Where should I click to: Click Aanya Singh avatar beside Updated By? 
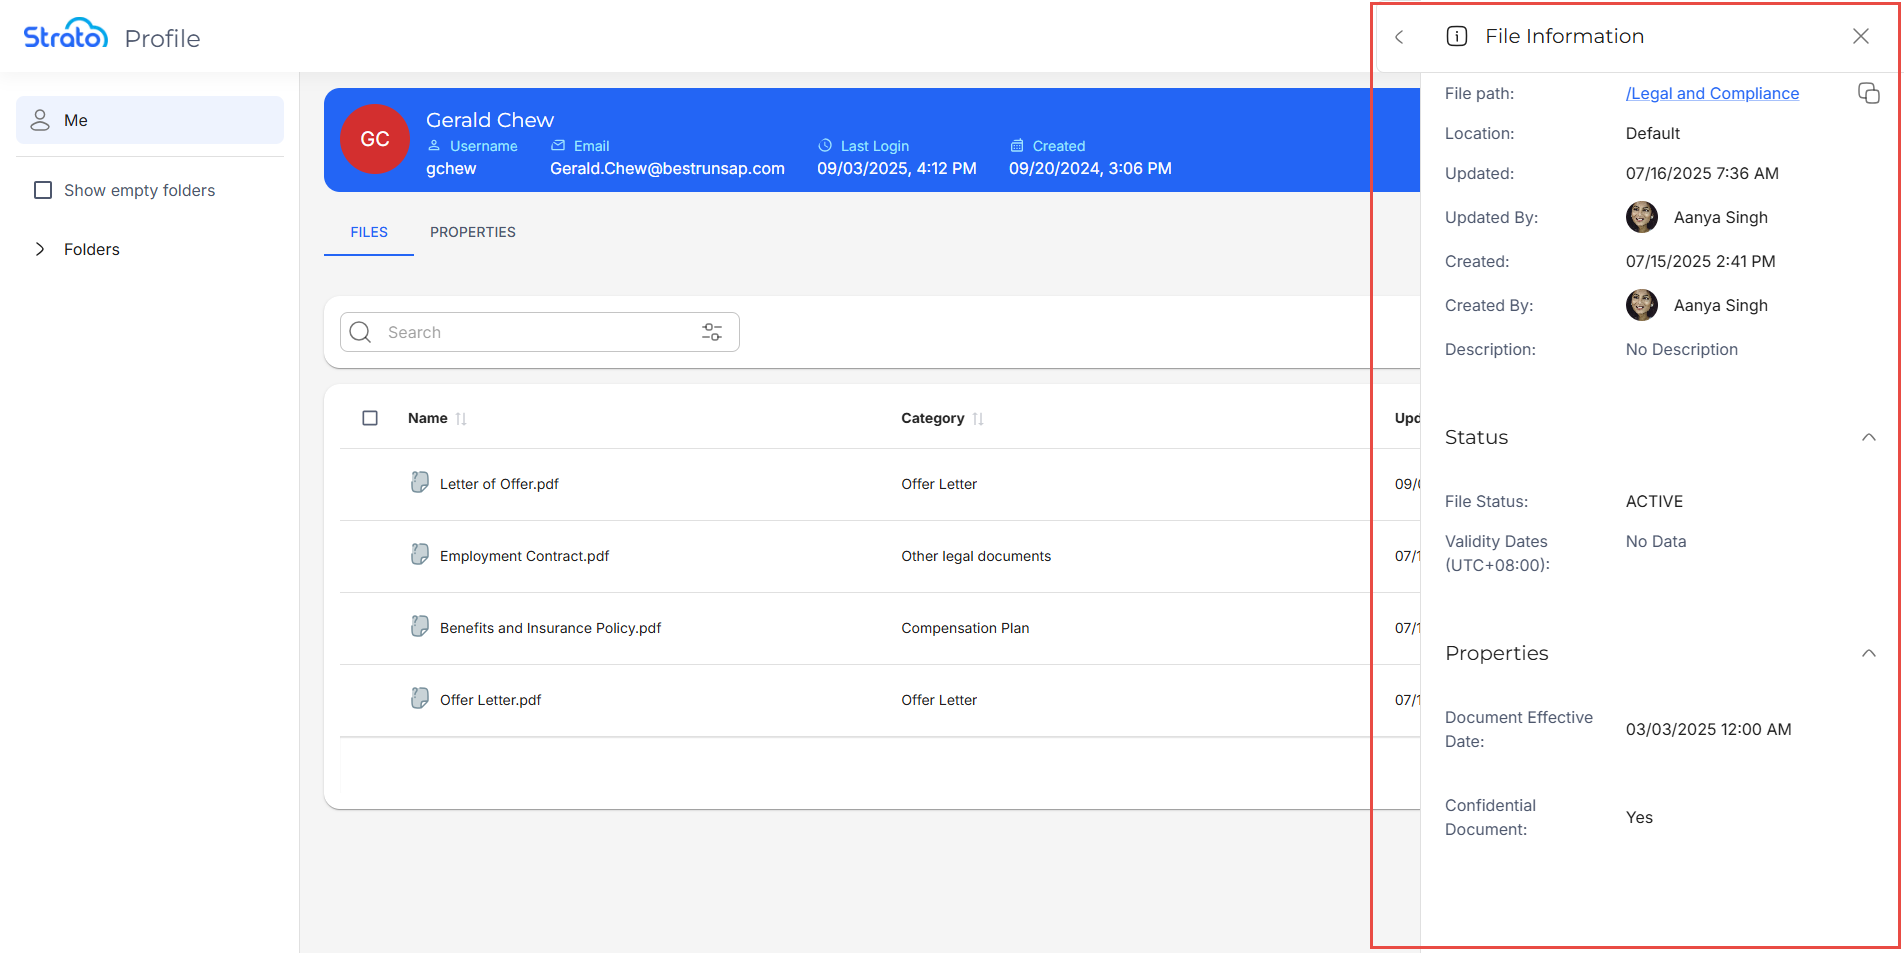tap(1641, 217)
